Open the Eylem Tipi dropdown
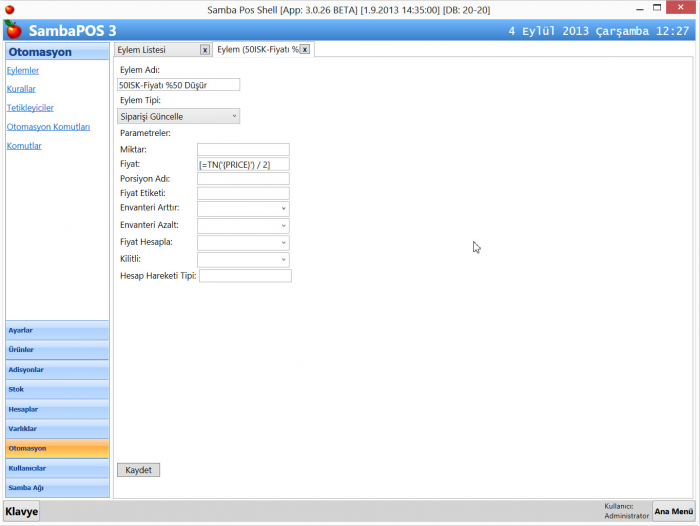Image resolution: width=700 pixels, height=526 pixels. [179, 116]
